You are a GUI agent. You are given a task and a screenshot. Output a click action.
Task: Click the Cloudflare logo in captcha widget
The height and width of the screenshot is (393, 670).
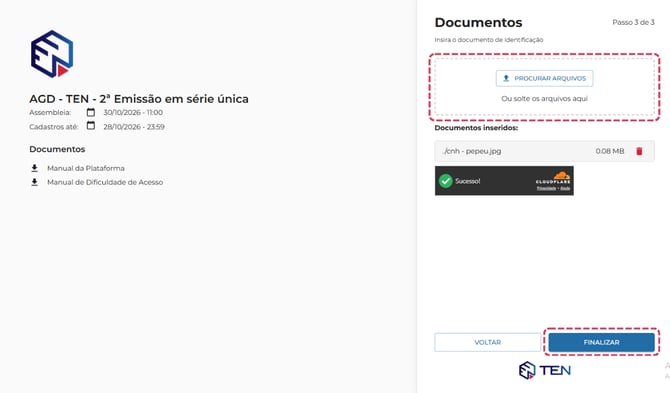pos(553,177)
